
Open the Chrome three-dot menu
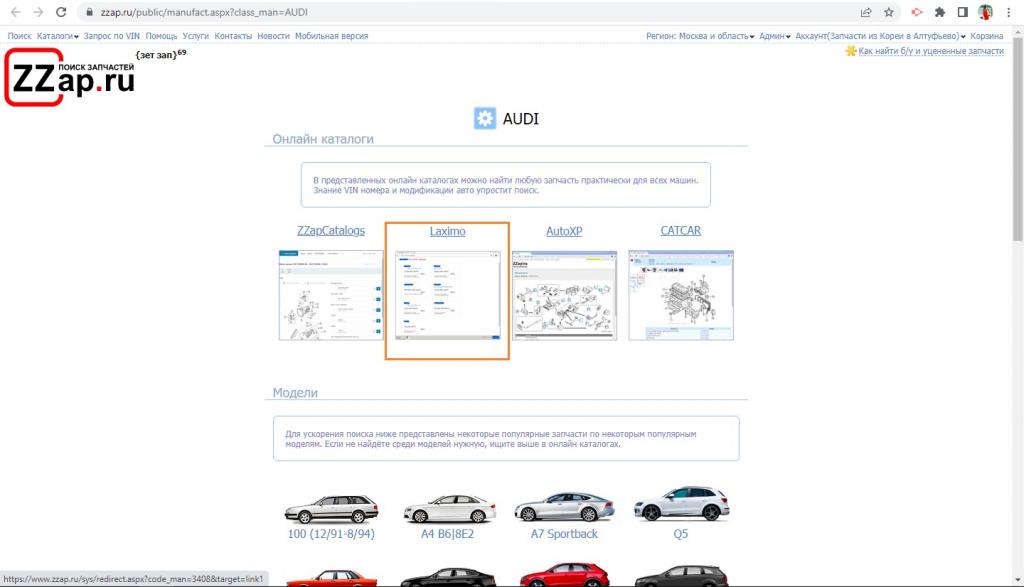point(1009,13)
